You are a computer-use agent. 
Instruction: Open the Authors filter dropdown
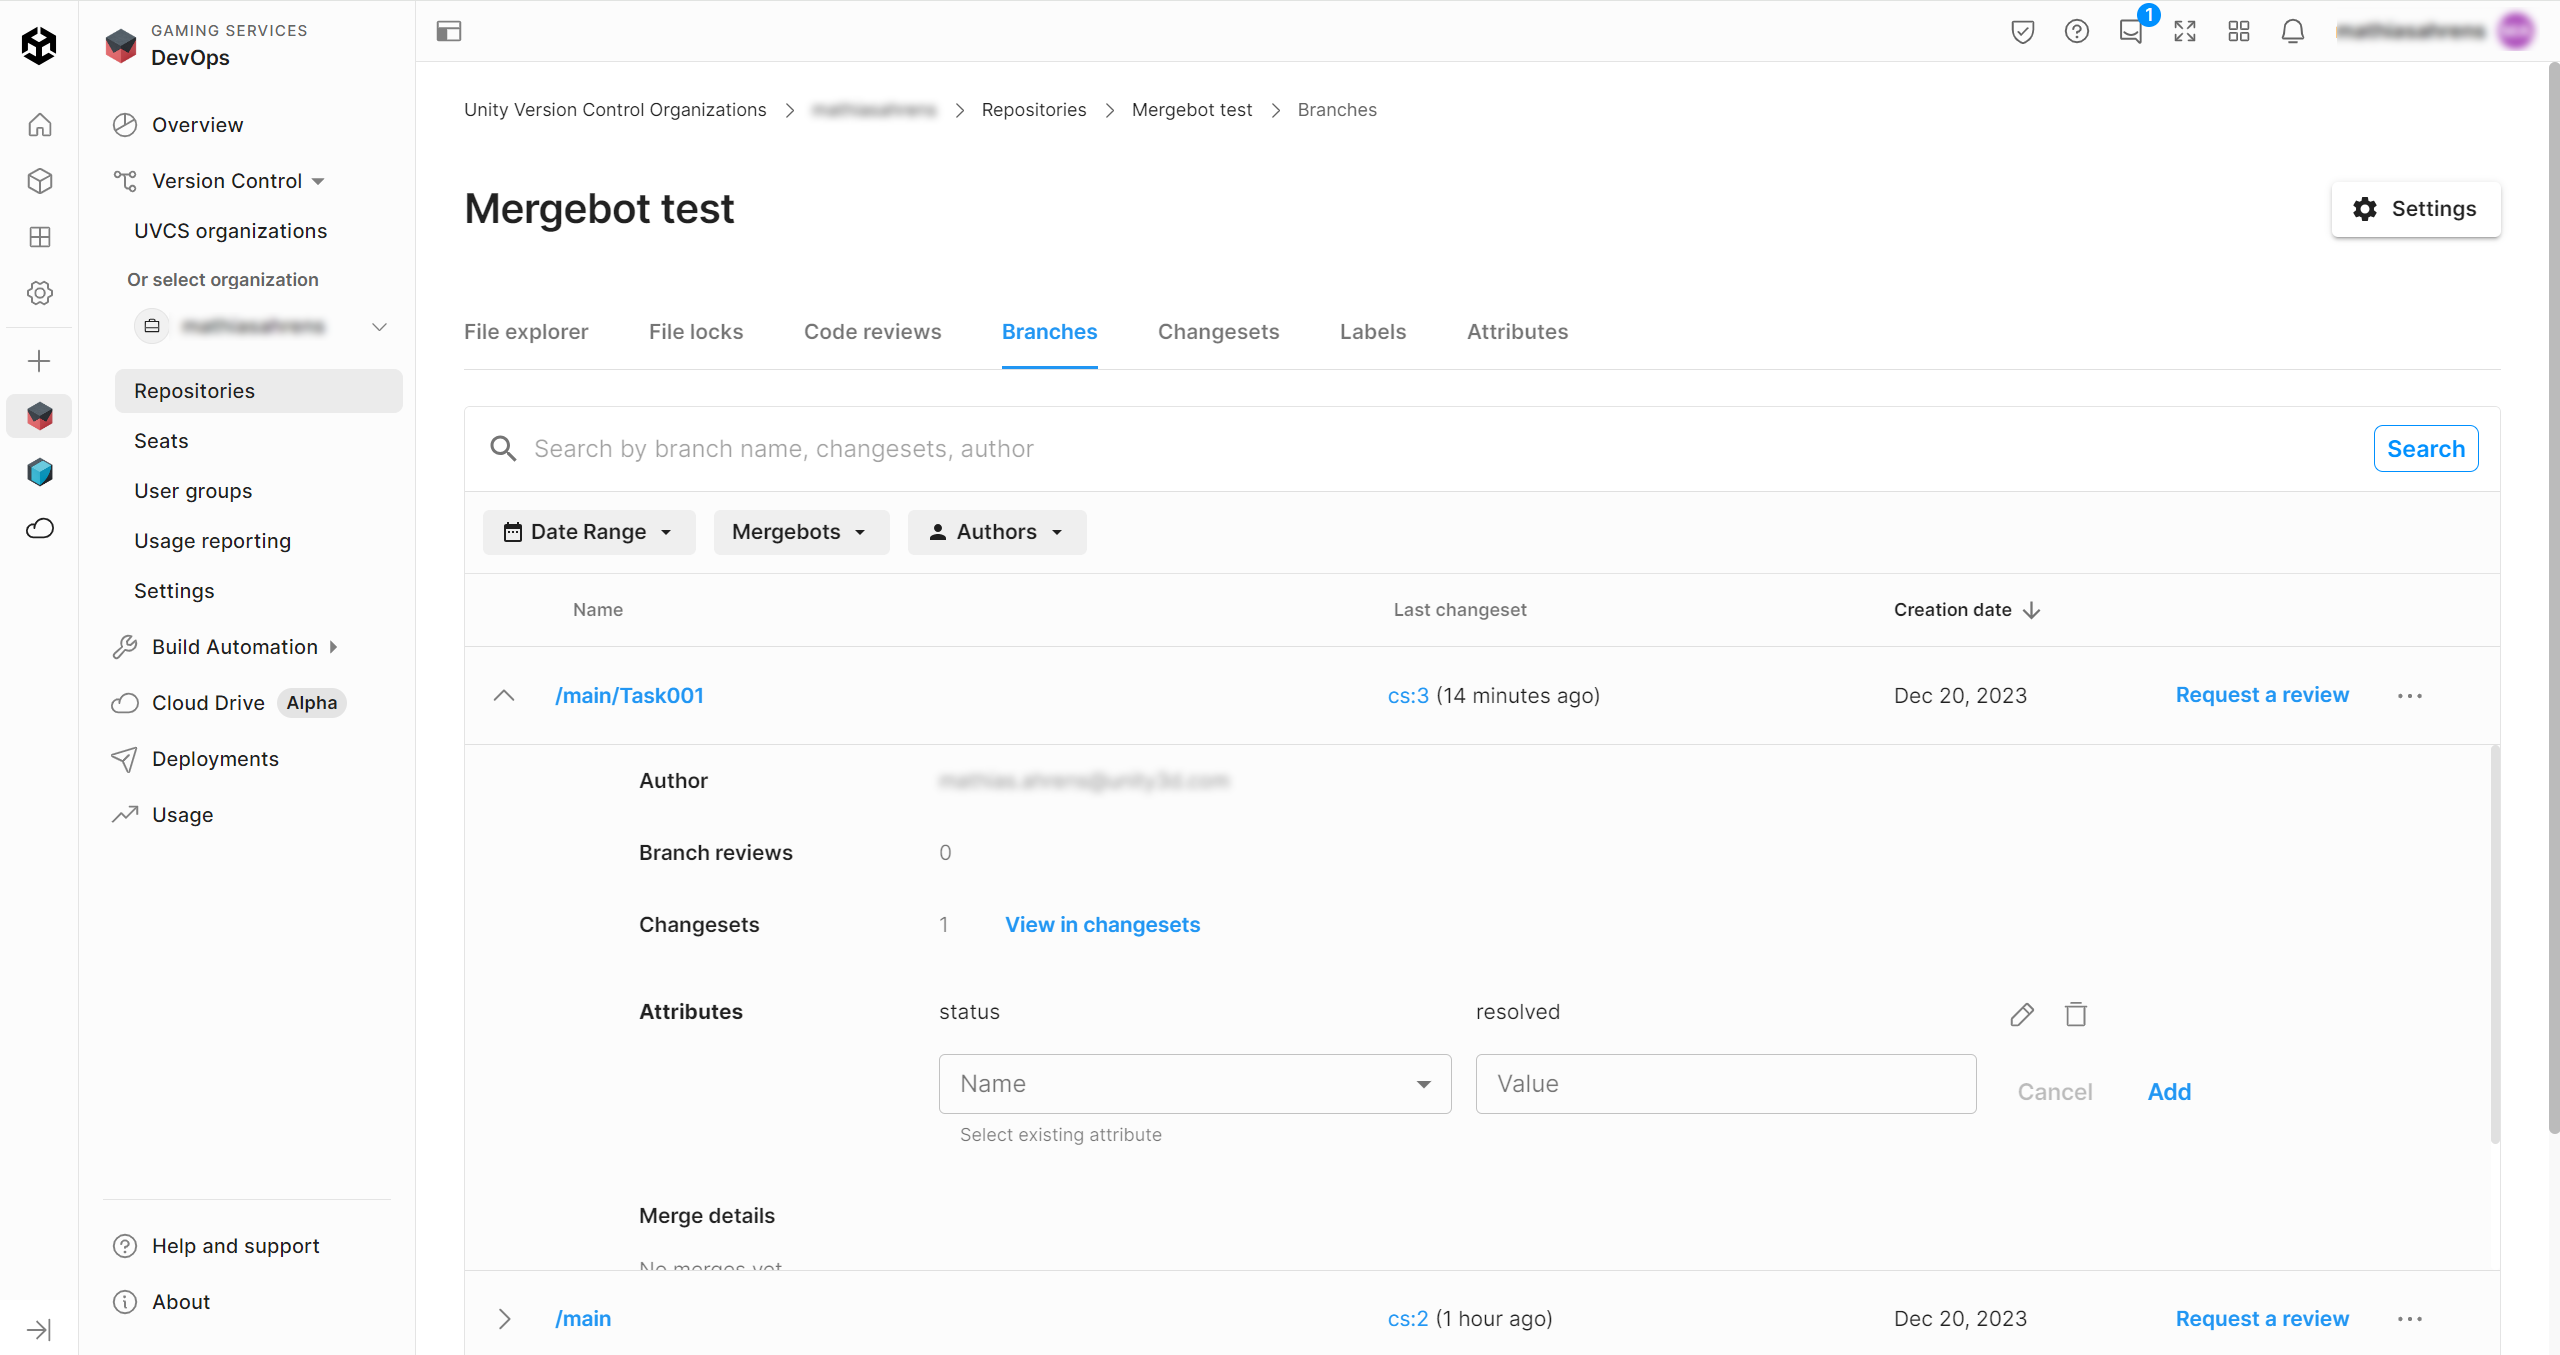click(x=996, y=532)
